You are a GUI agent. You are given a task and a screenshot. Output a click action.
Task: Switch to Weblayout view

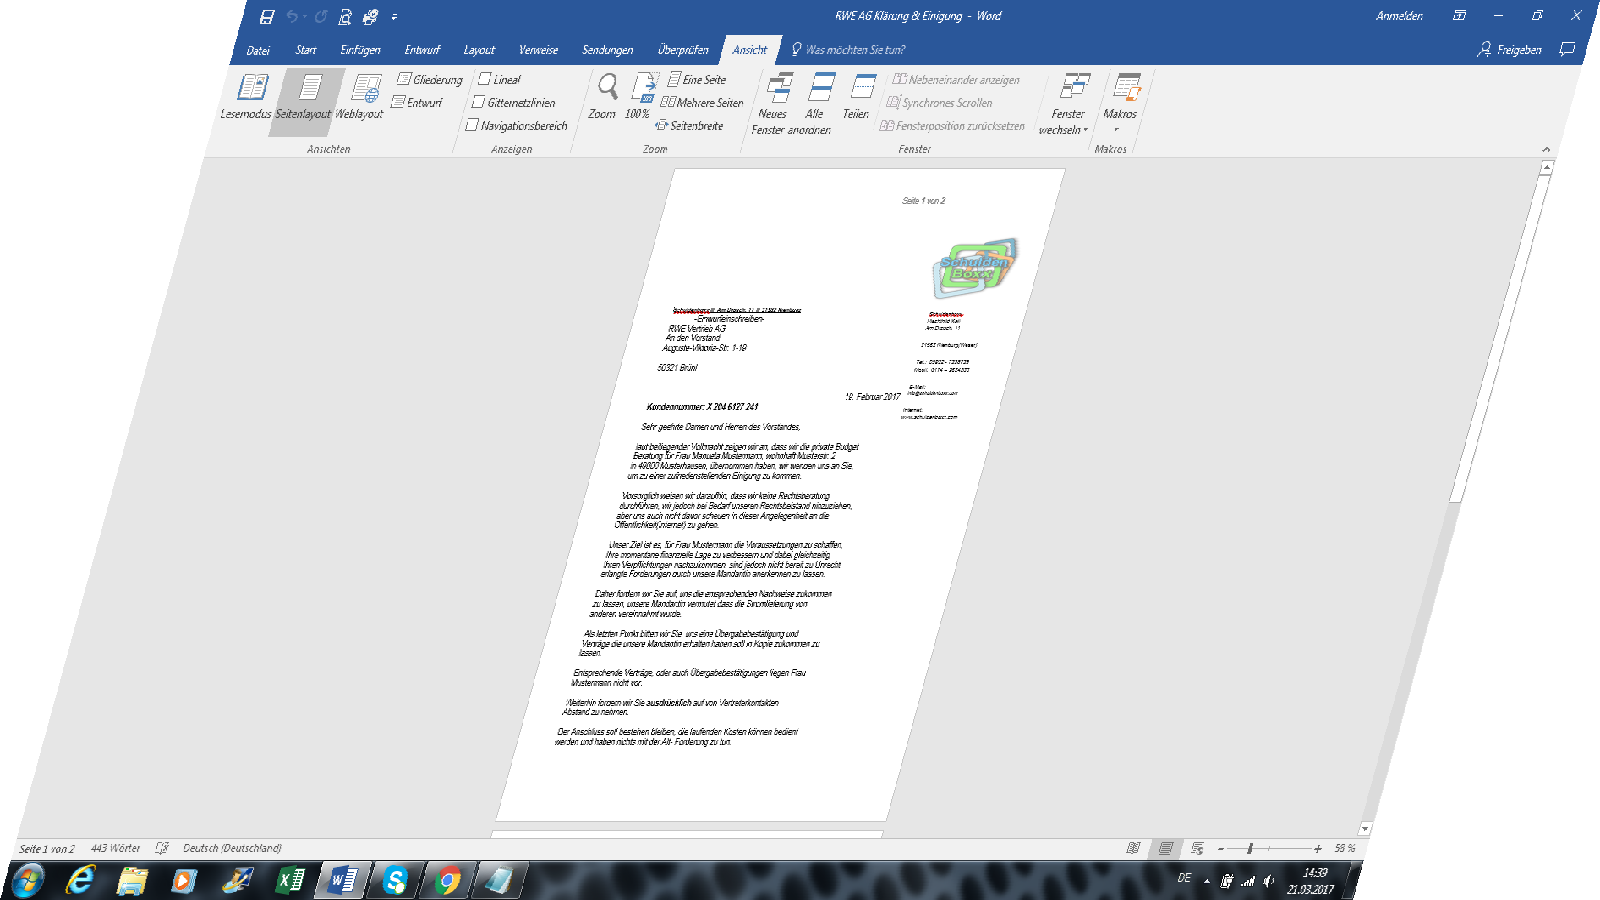[361, 96]
